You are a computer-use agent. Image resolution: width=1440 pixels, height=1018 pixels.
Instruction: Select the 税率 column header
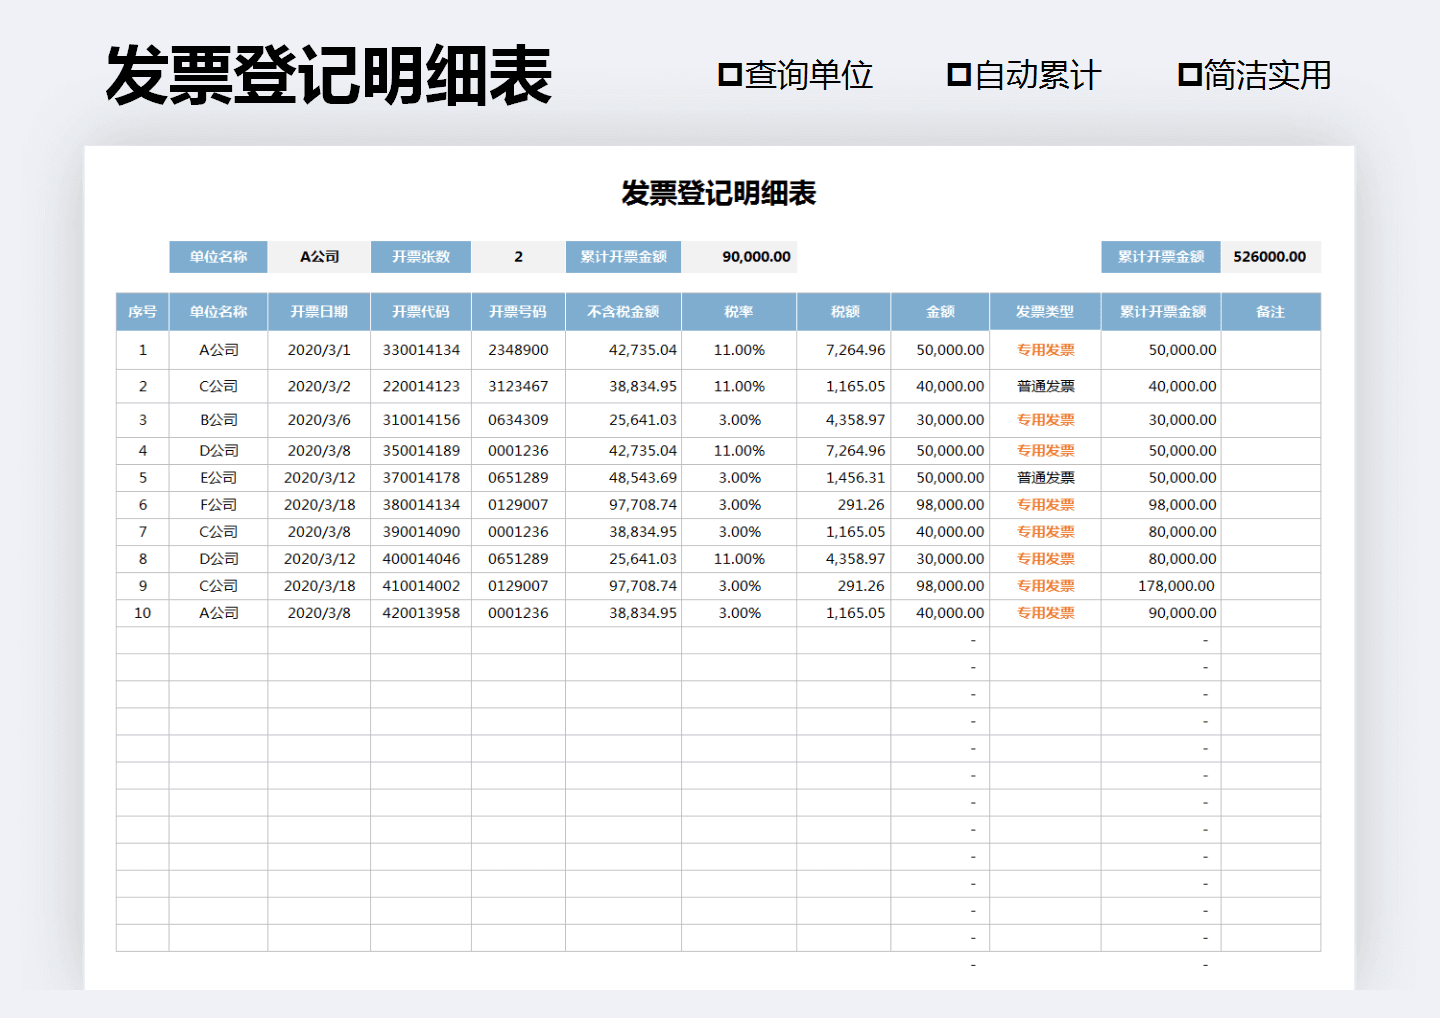pyautogui.click(x=738, y=311)
